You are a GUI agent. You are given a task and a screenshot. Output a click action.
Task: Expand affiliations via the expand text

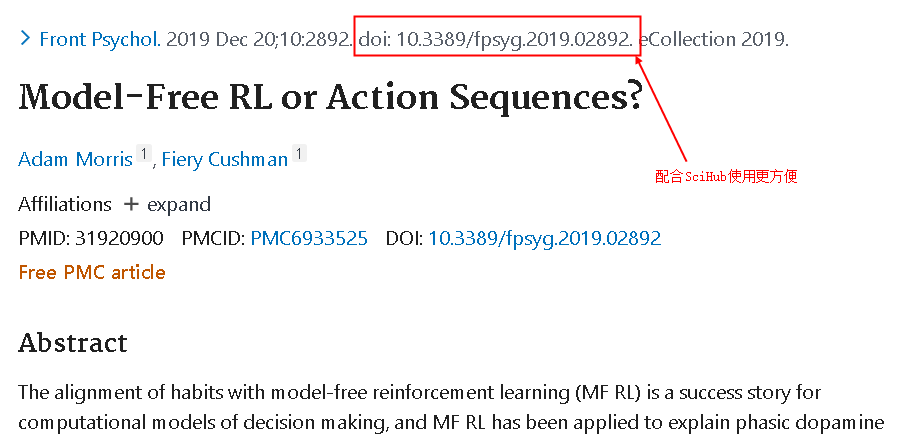(x=179, y=204)
